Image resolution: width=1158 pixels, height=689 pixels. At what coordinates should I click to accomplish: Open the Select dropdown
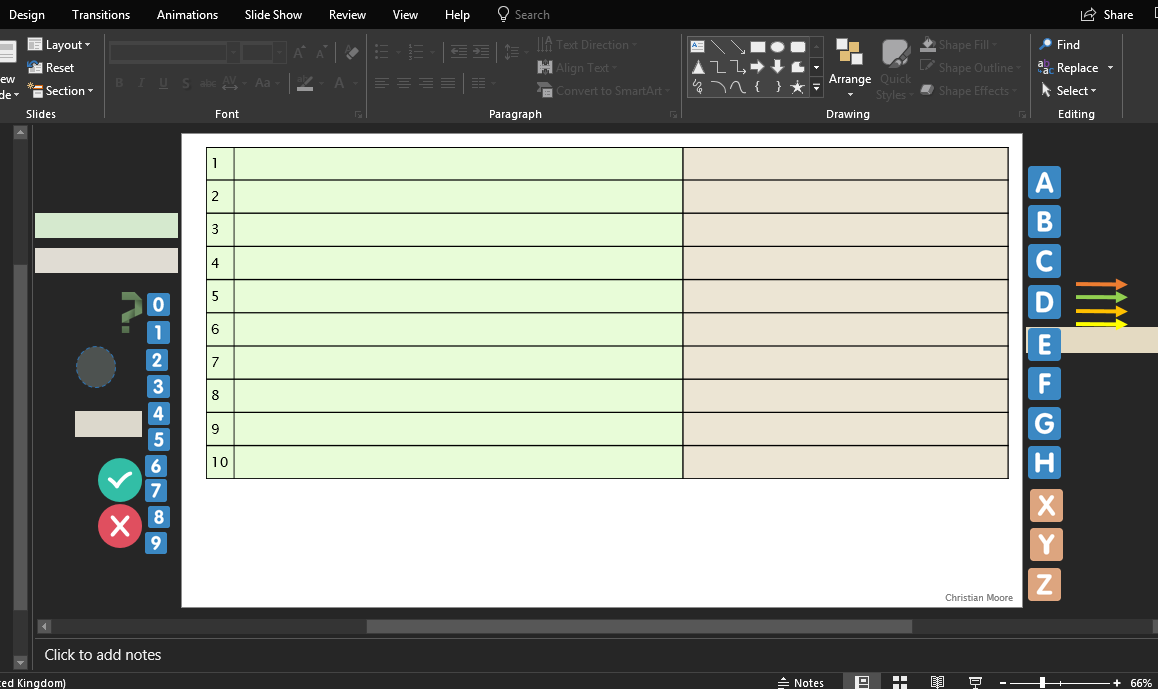click(1069, 91)
